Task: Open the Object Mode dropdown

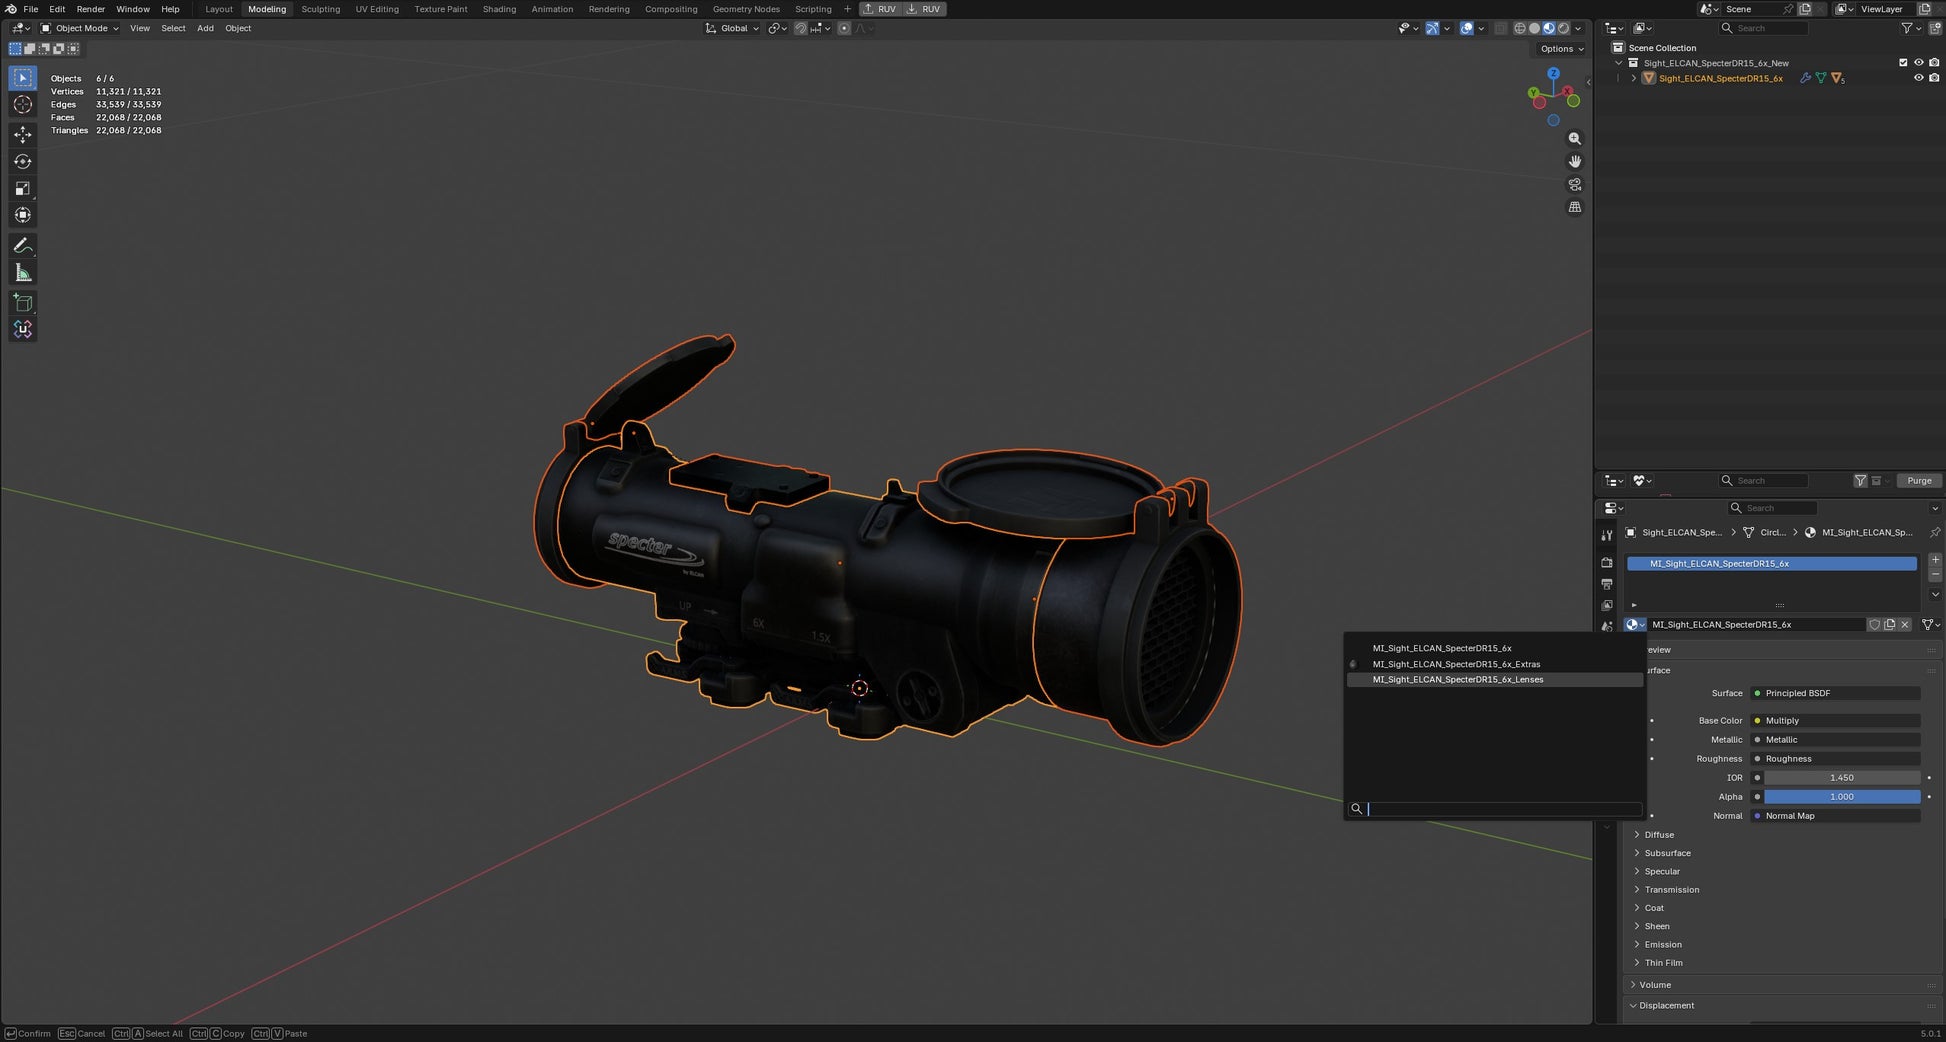Action: coord(80,28)
